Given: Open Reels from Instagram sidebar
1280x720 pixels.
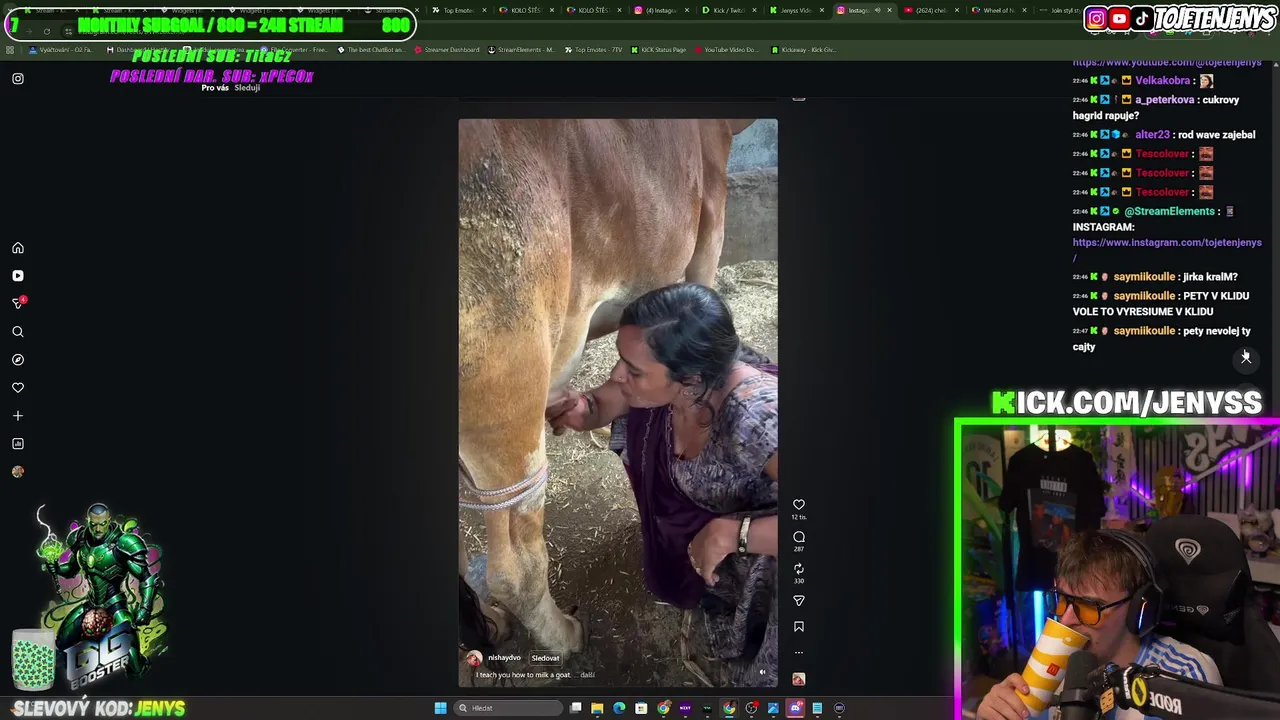Looking at the screenshot, I should coord(18,276).
